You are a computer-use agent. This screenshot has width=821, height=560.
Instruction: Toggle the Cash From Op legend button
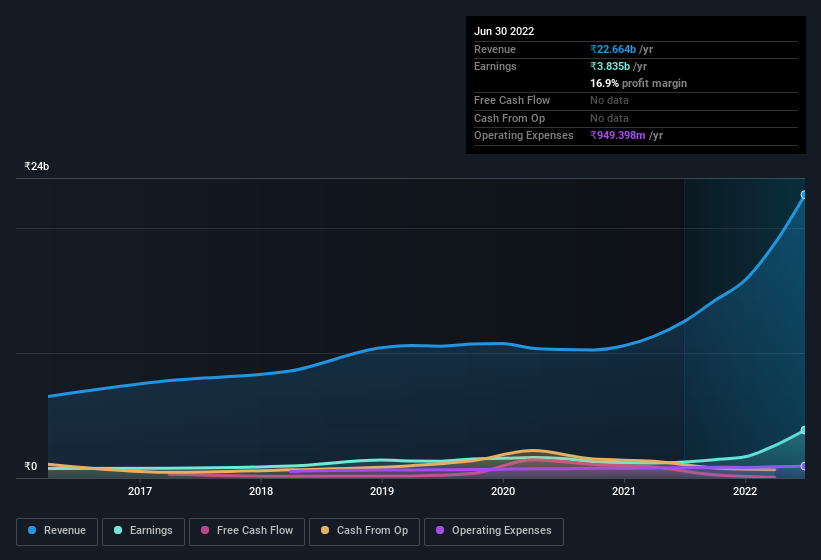tap(364, 531)
